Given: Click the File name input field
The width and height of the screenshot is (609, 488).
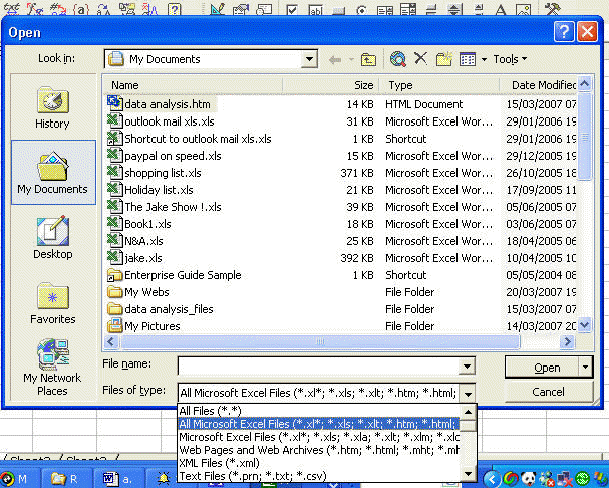Looking at the screenshot, I should point(319,366).
